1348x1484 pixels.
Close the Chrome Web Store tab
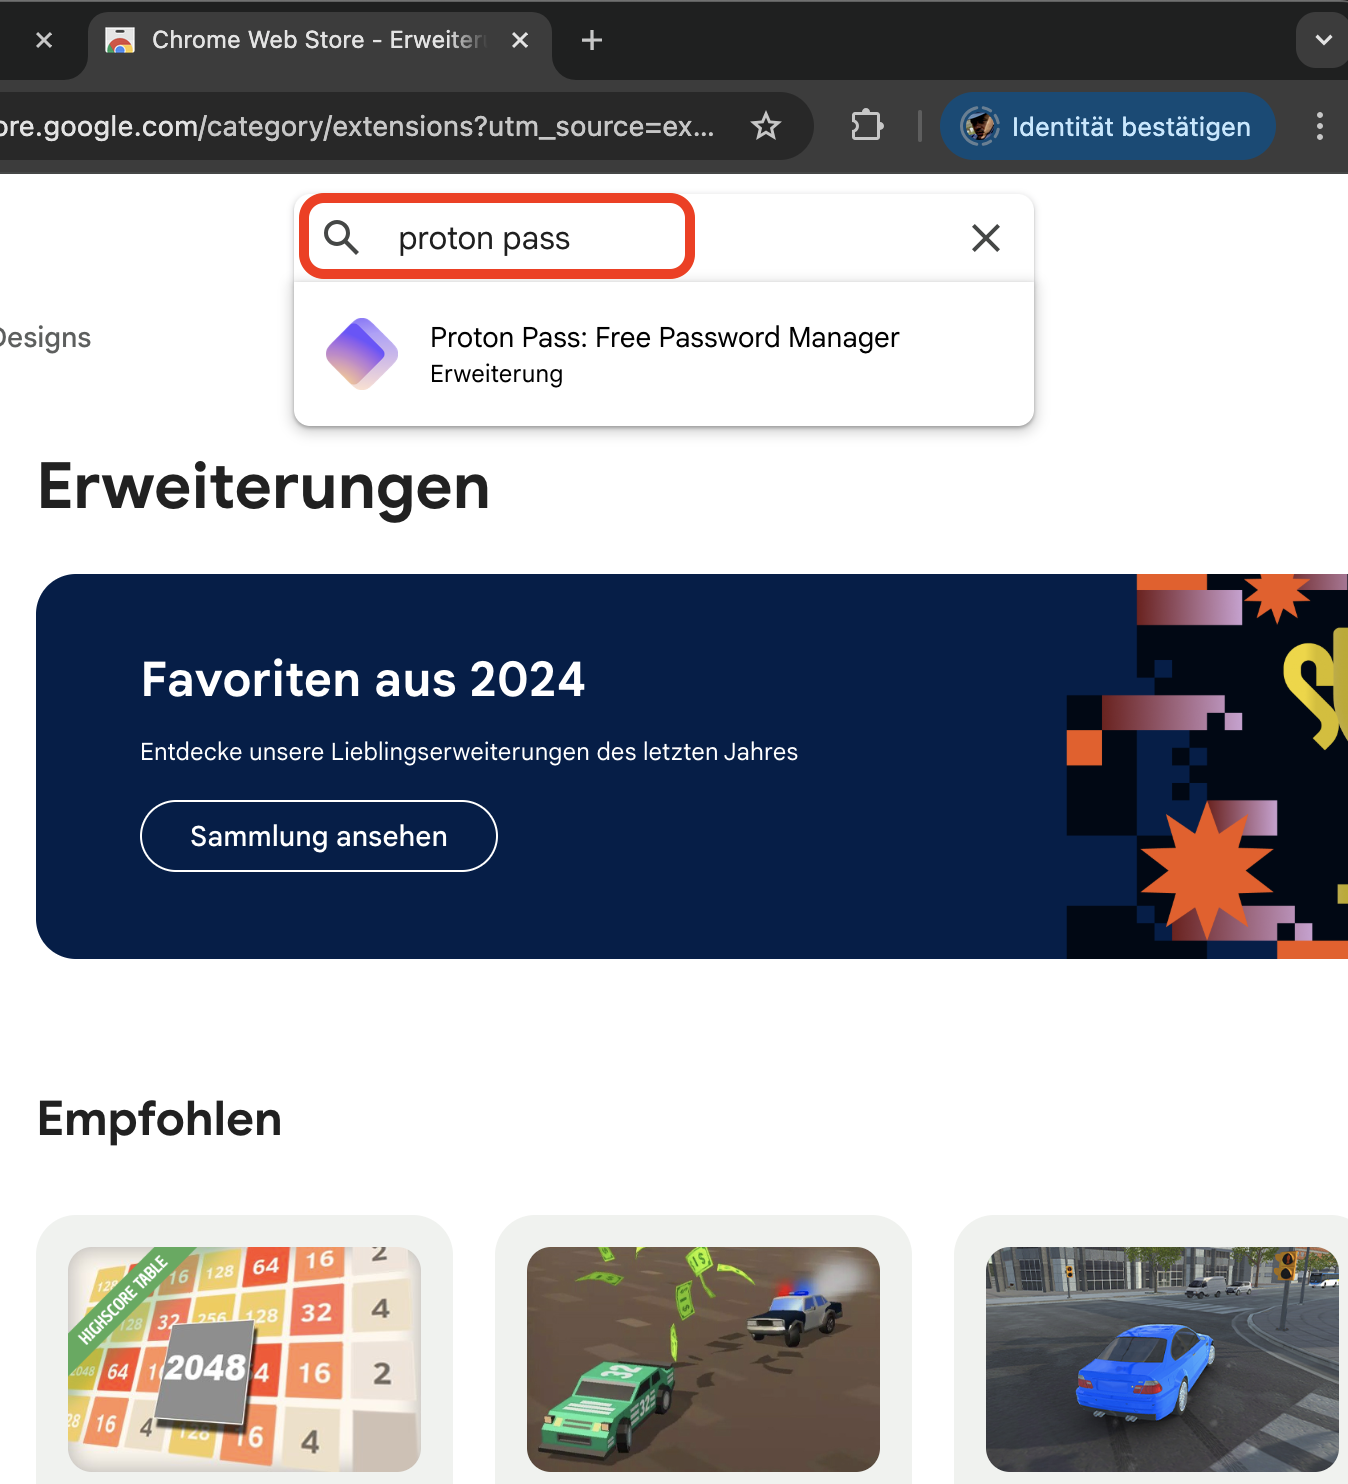(520, 40)
